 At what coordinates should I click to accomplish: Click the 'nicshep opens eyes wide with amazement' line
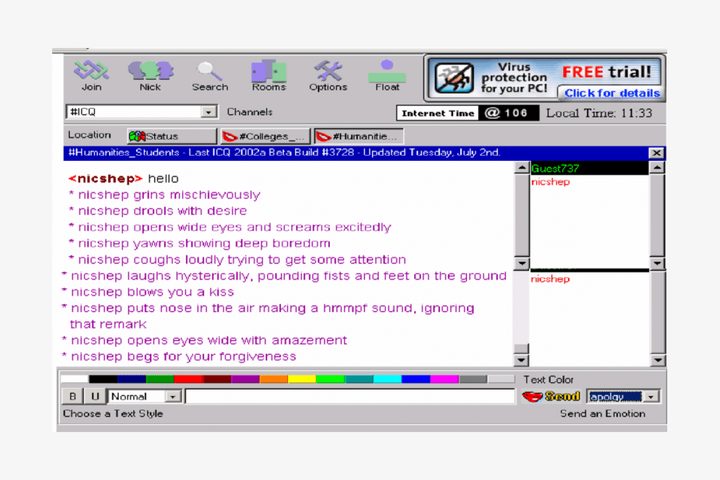pos(205,340)
